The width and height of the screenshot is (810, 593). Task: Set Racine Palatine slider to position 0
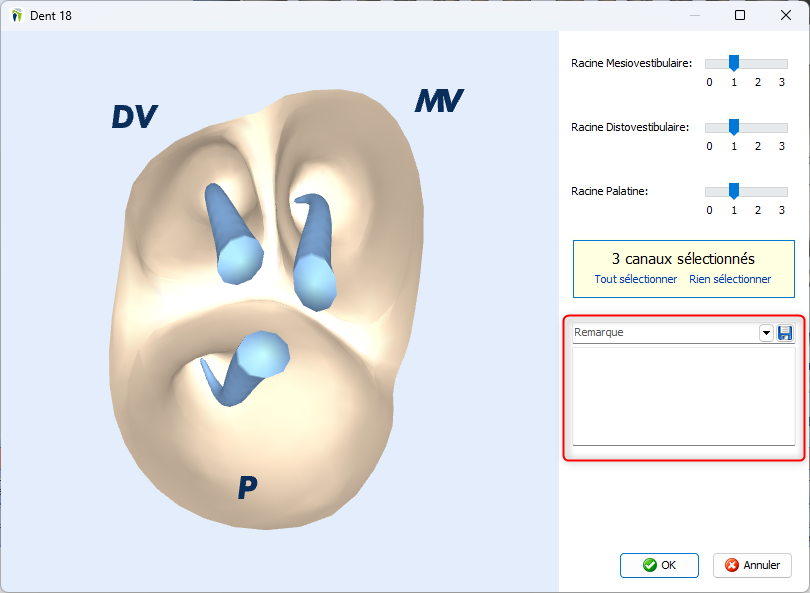(x=710, y=191)
